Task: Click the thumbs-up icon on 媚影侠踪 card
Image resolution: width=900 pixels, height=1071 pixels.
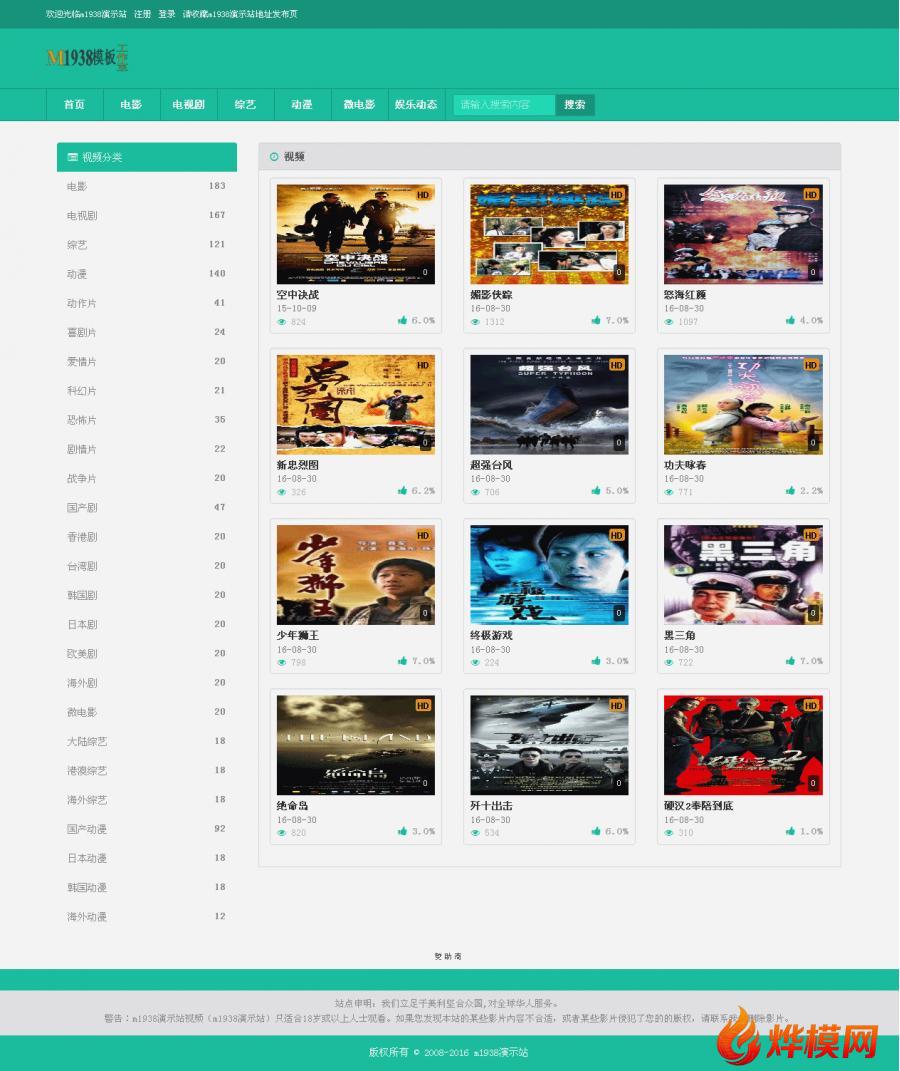Action: point(596,320)
